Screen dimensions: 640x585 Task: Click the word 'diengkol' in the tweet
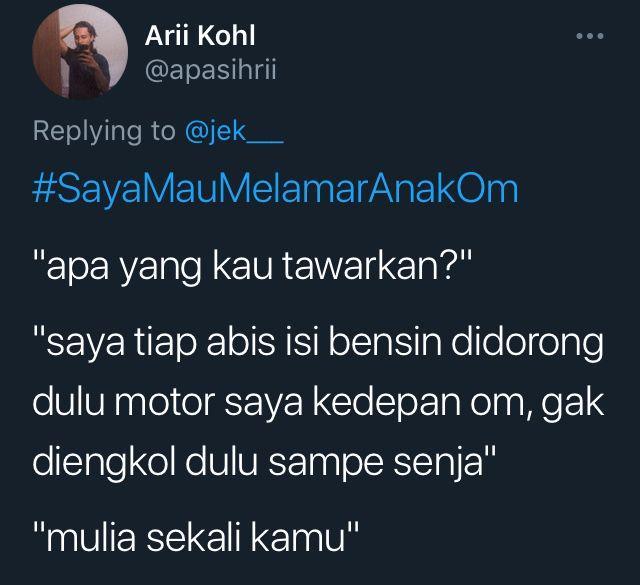tap(104, 463)
